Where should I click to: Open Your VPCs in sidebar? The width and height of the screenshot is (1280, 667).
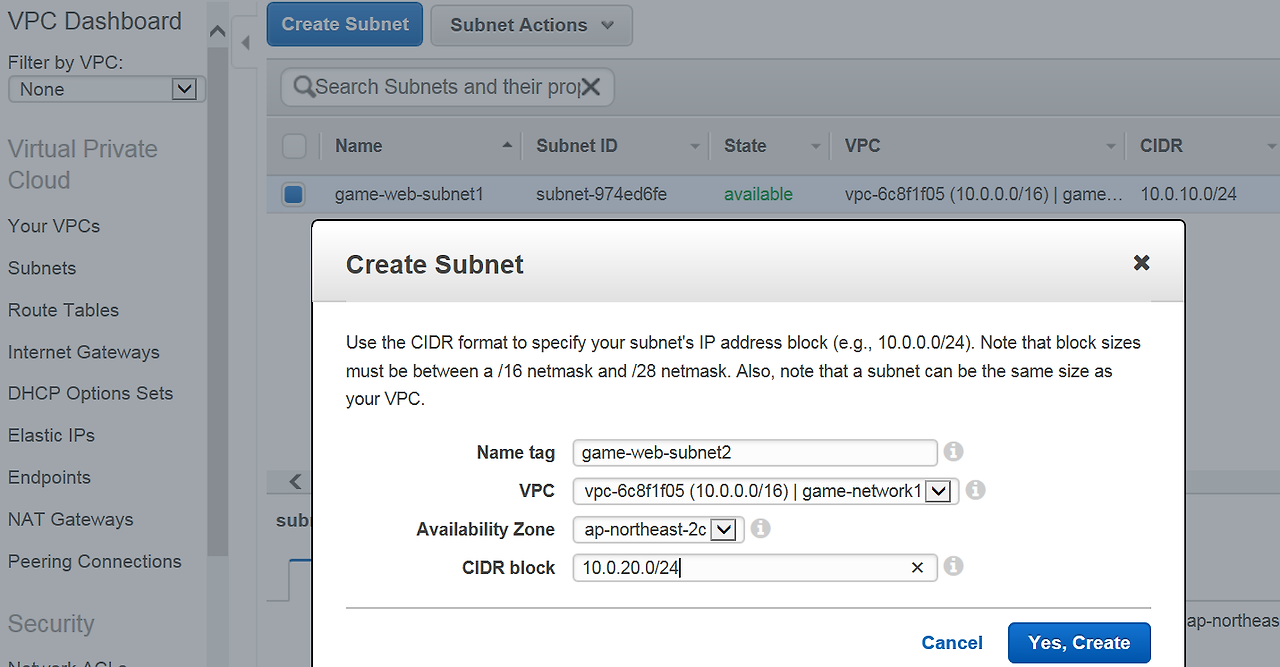click(x=54, y=226)
